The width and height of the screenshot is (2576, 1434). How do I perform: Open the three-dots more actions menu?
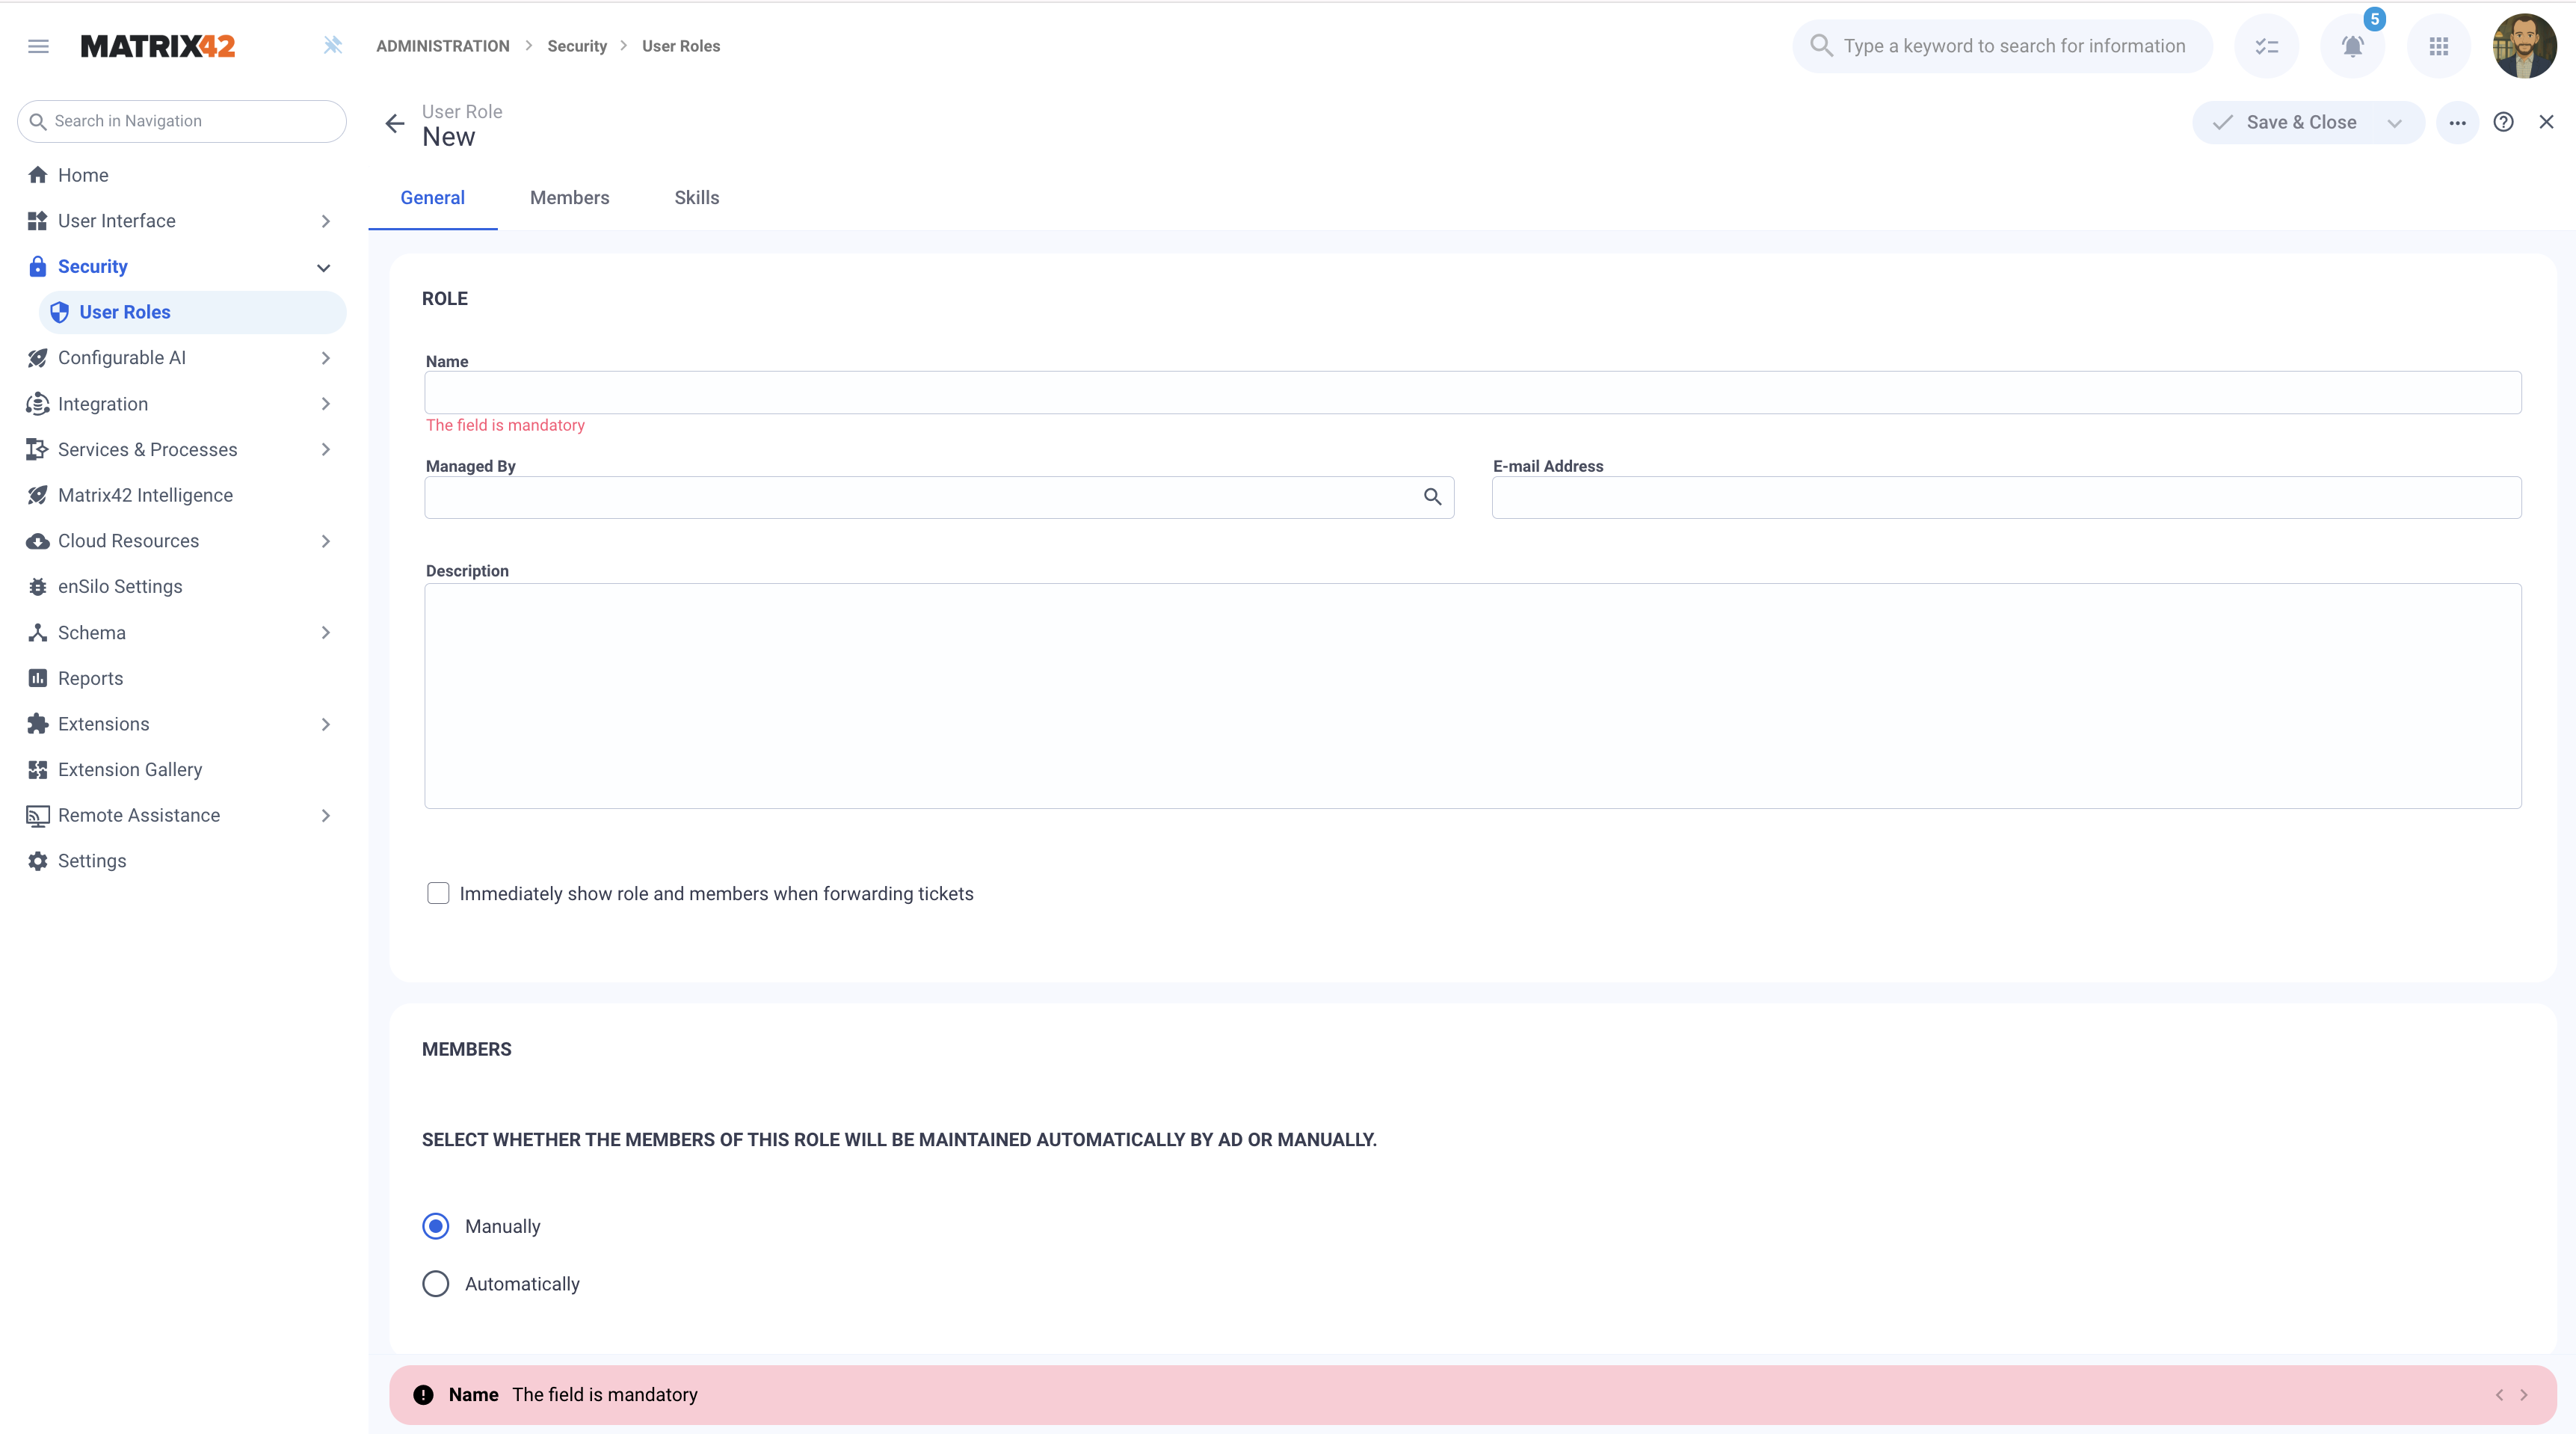(x=2457, y=123)
